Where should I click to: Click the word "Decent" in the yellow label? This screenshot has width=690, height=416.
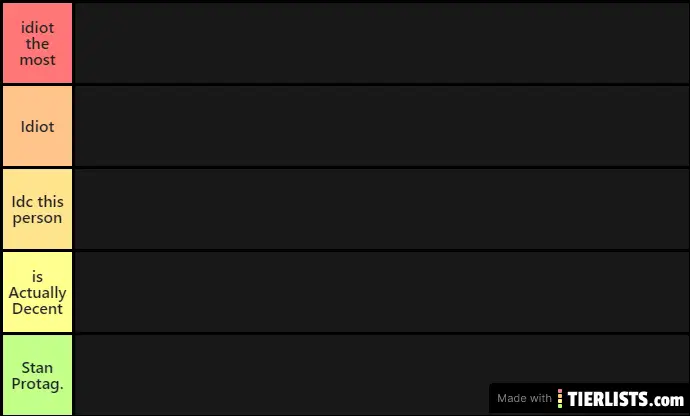[x=37, y=309]
